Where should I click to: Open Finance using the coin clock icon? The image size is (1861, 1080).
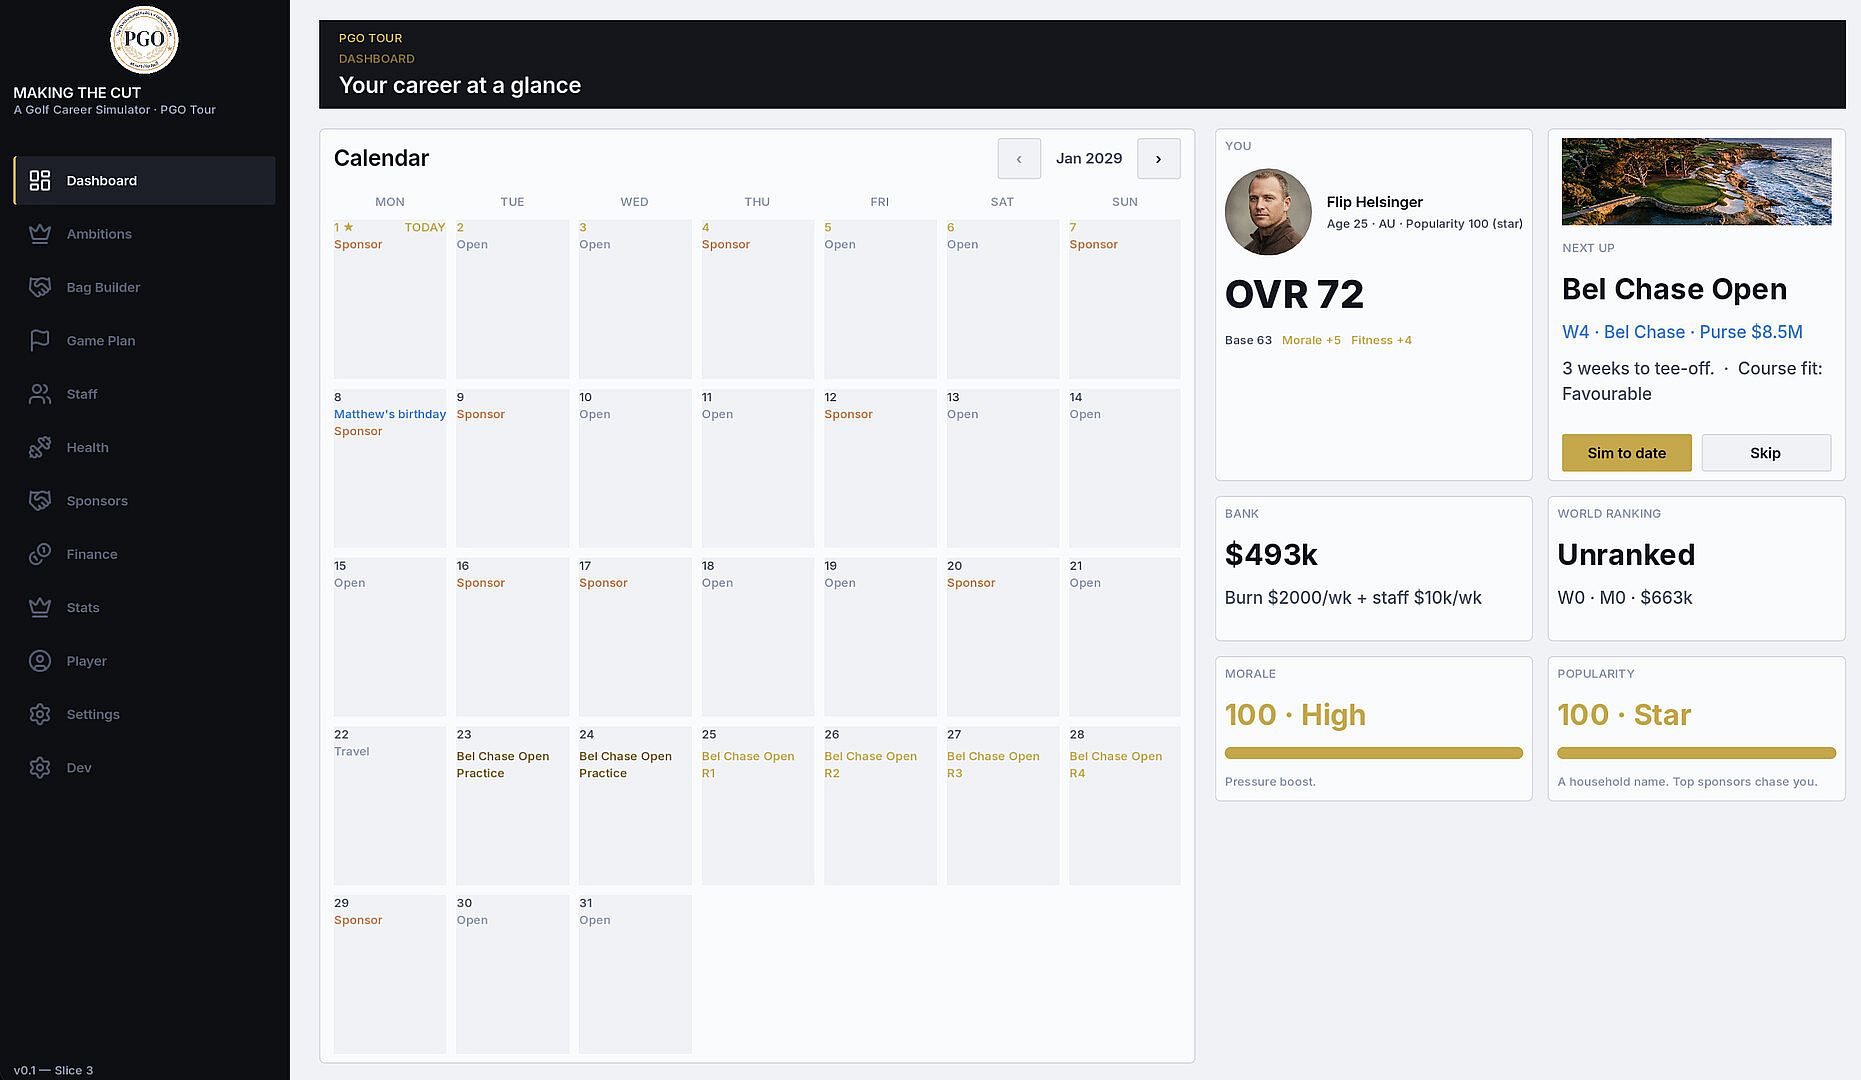(x=40, y=554)
